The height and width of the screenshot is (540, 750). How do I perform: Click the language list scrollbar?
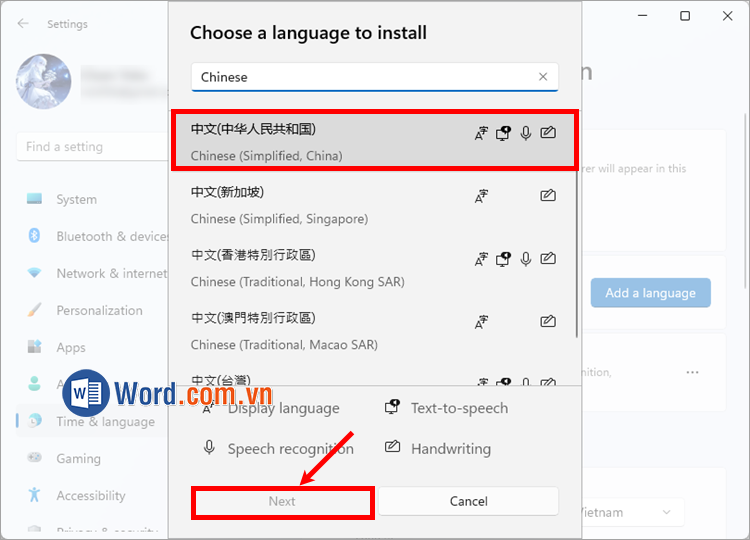point(577,253)
